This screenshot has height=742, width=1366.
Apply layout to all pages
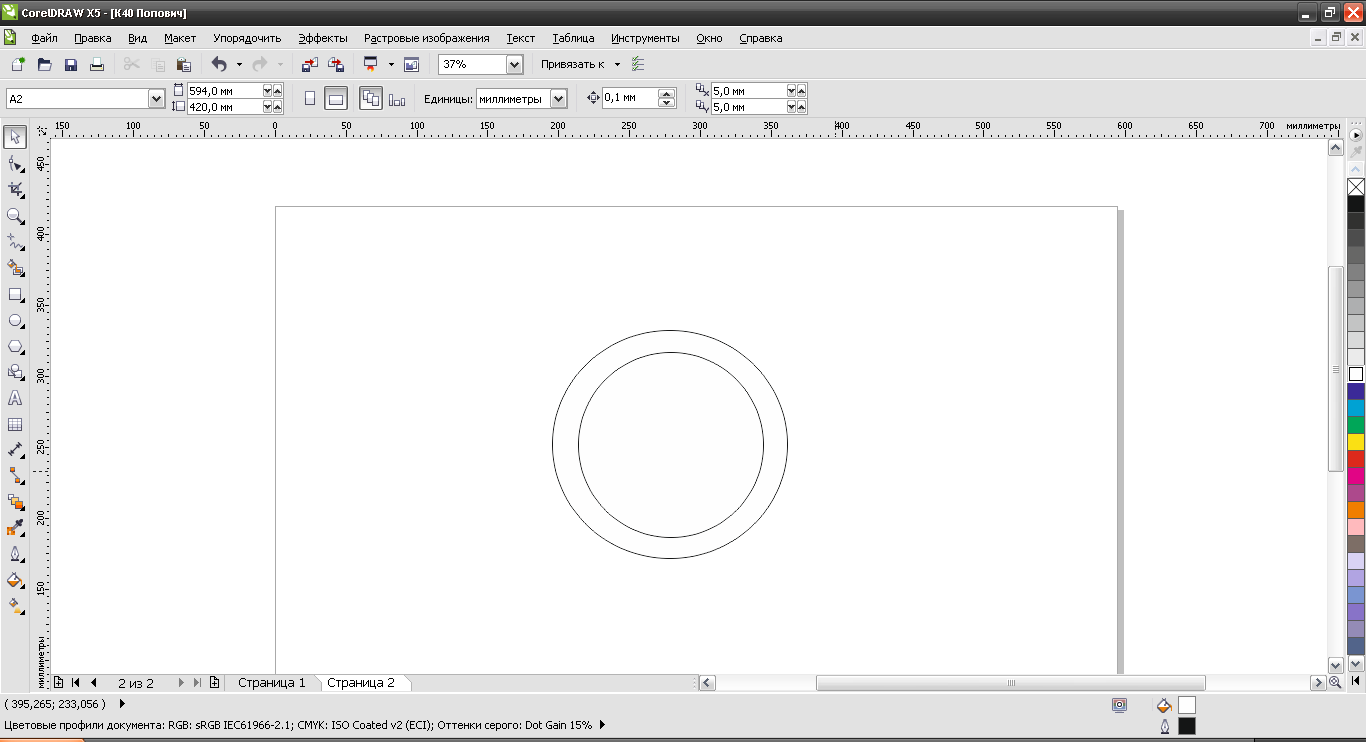(x=371, y=99)
